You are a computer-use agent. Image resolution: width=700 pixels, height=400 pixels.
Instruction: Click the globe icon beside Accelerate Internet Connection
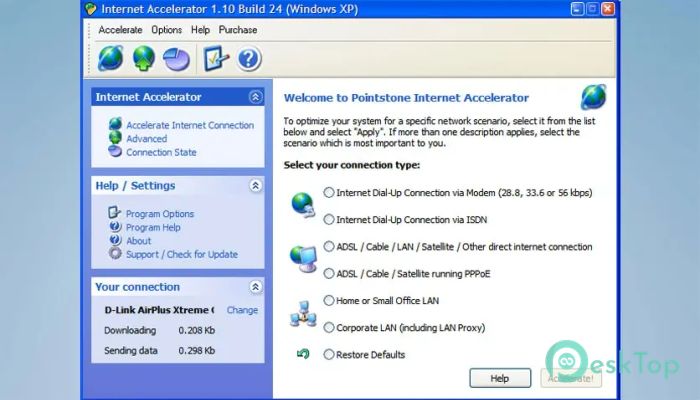[115, 124]
